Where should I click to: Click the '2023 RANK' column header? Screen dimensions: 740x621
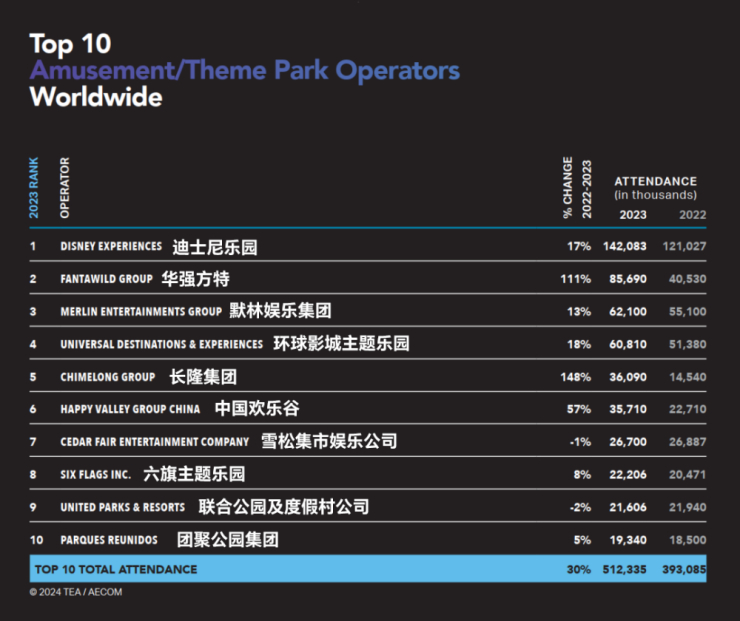click(x=34, y=188)
